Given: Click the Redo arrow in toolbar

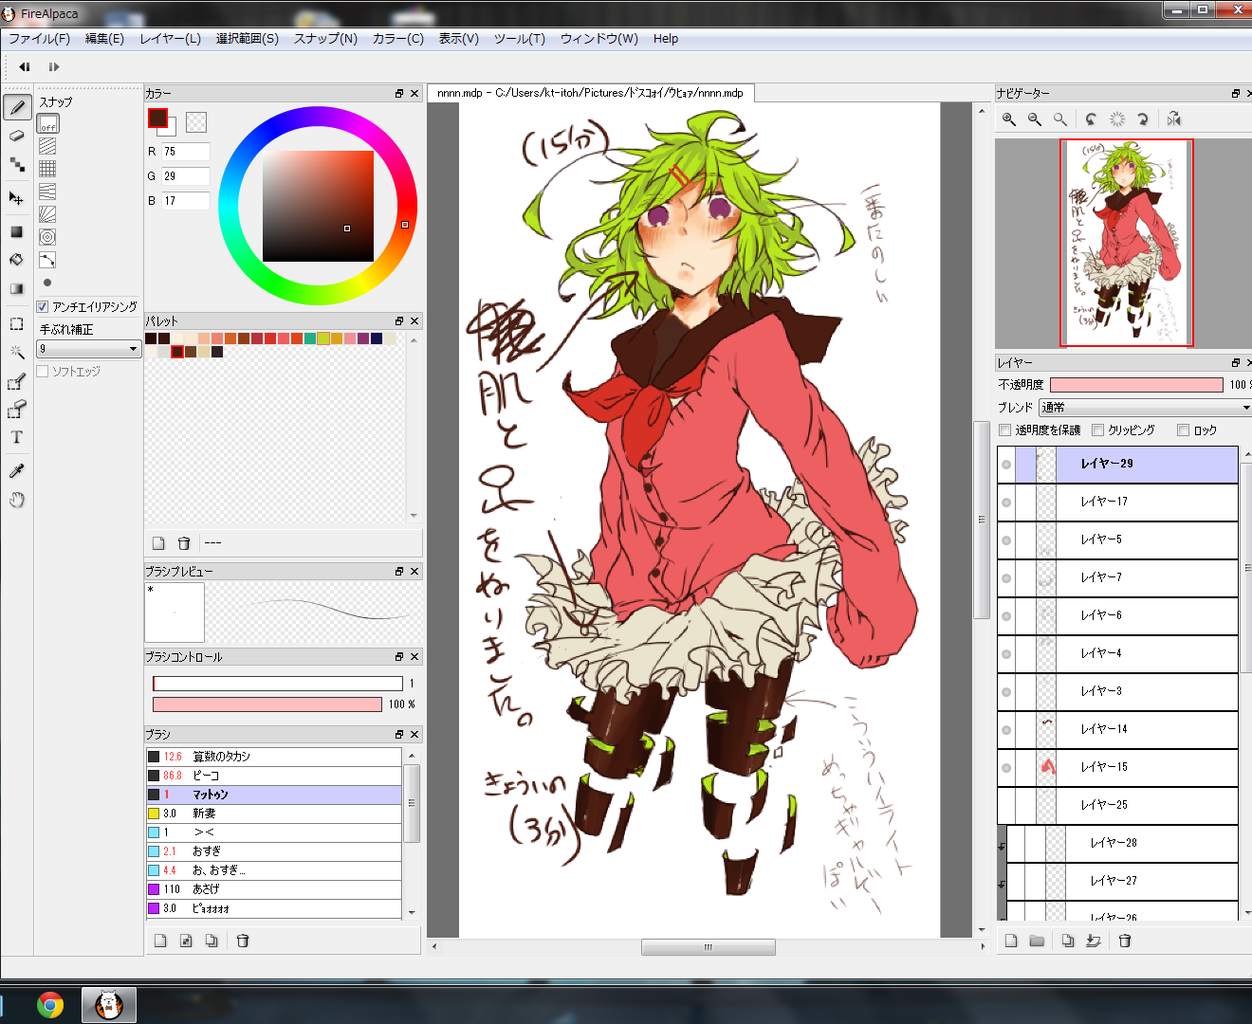Looking at the screenshot, I should (x=54, y=67).
